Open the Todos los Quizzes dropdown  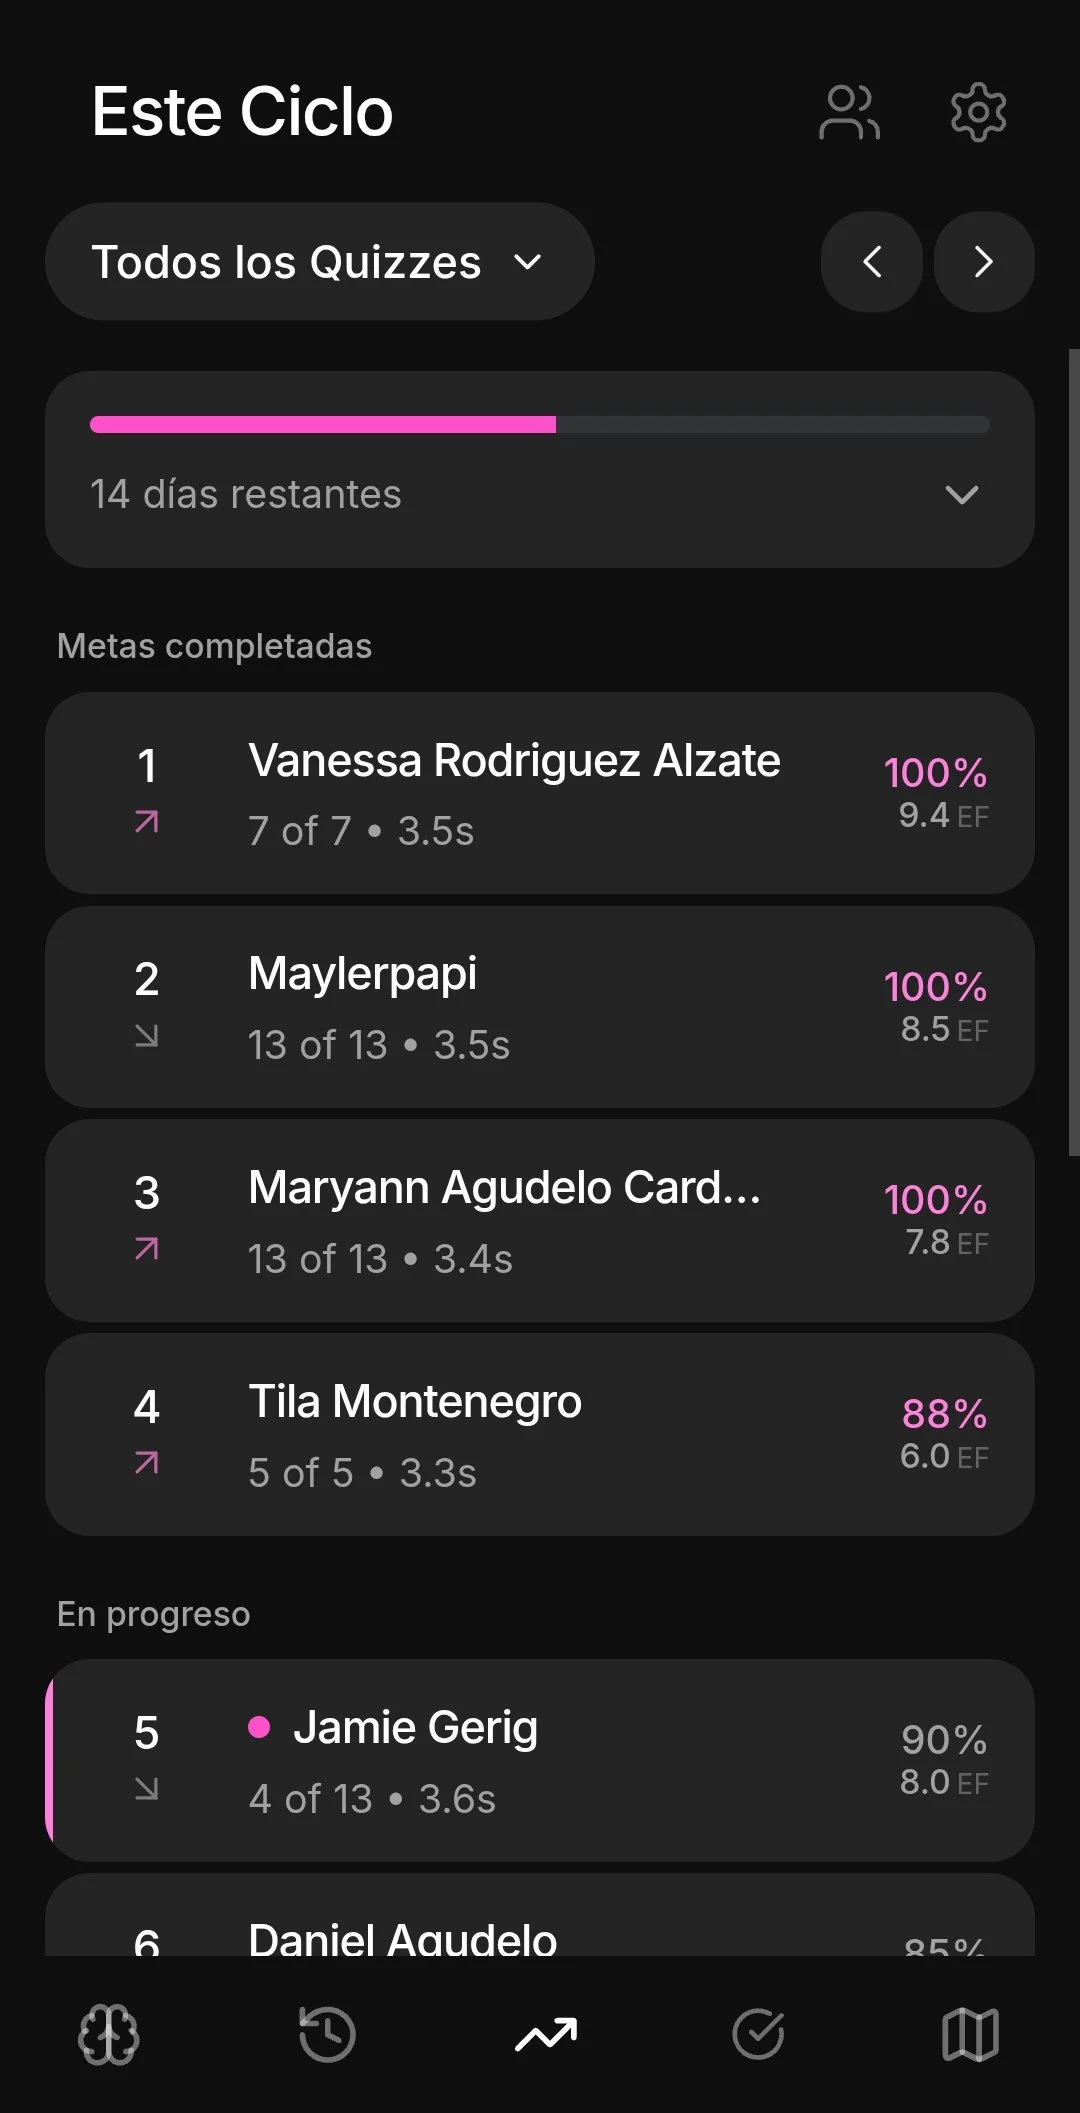(320, 262)
